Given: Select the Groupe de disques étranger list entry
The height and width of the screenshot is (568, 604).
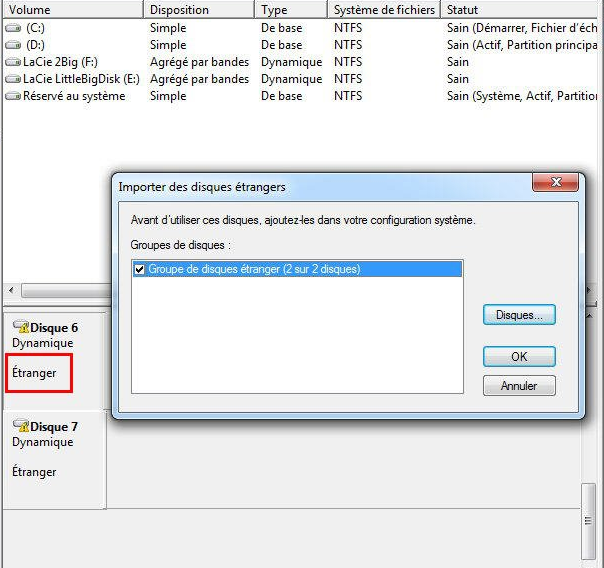Looking at the screenshot, I should [254, 269].
